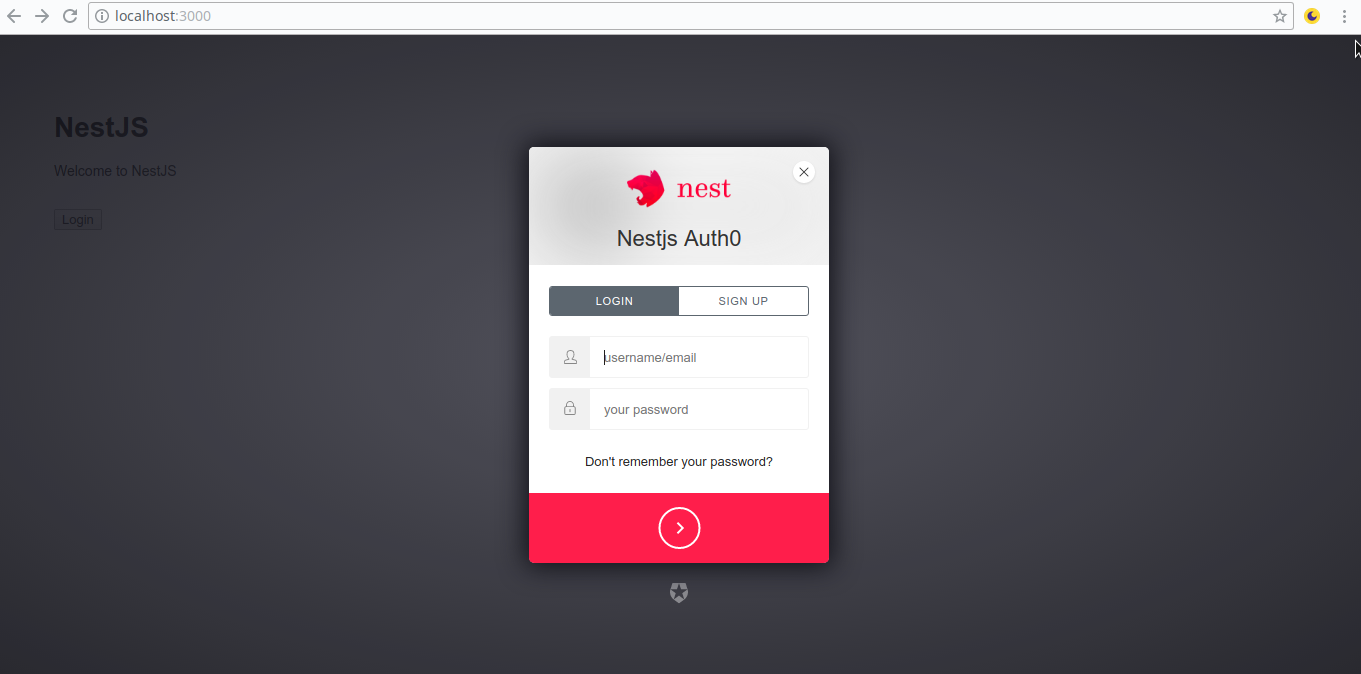Click the Nestjs Auth0 dialog title
Image resolution: width=1361 pixels, height=674 pixels.
pyautogui.click(x=679, y=239)
